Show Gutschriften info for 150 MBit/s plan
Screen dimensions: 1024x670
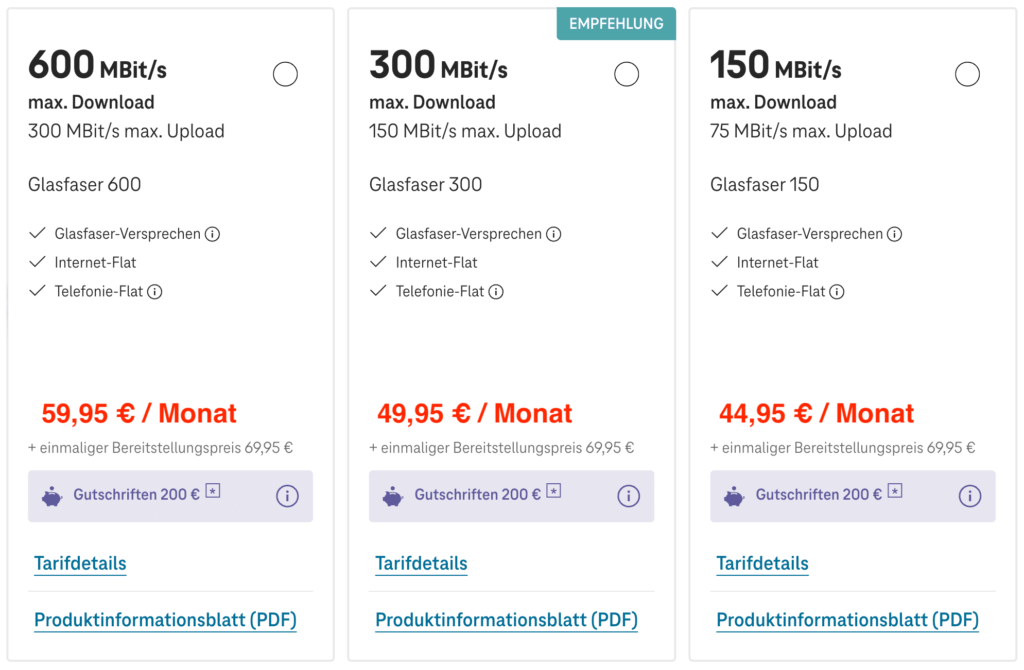970,496
